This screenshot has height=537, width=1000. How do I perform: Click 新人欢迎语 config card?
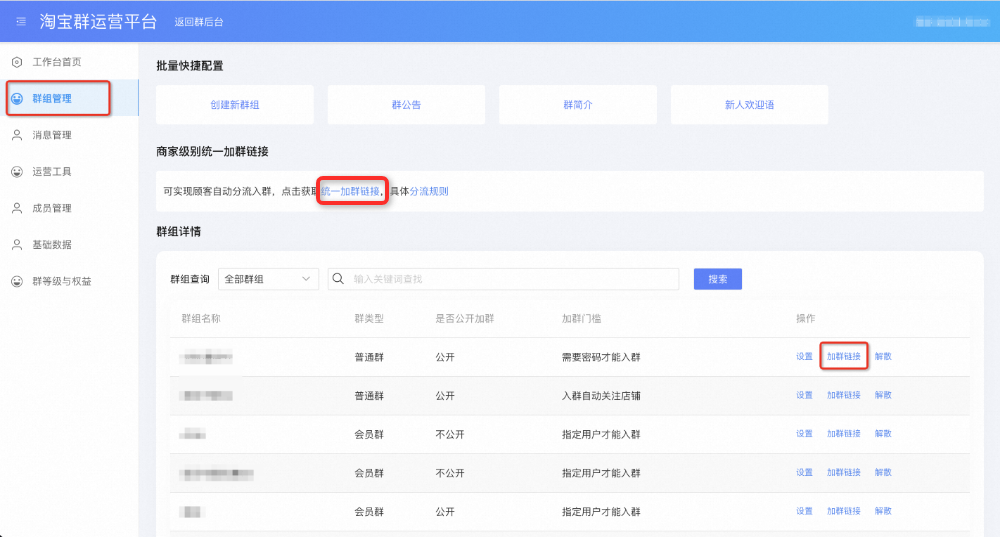[x=749, y=105]
